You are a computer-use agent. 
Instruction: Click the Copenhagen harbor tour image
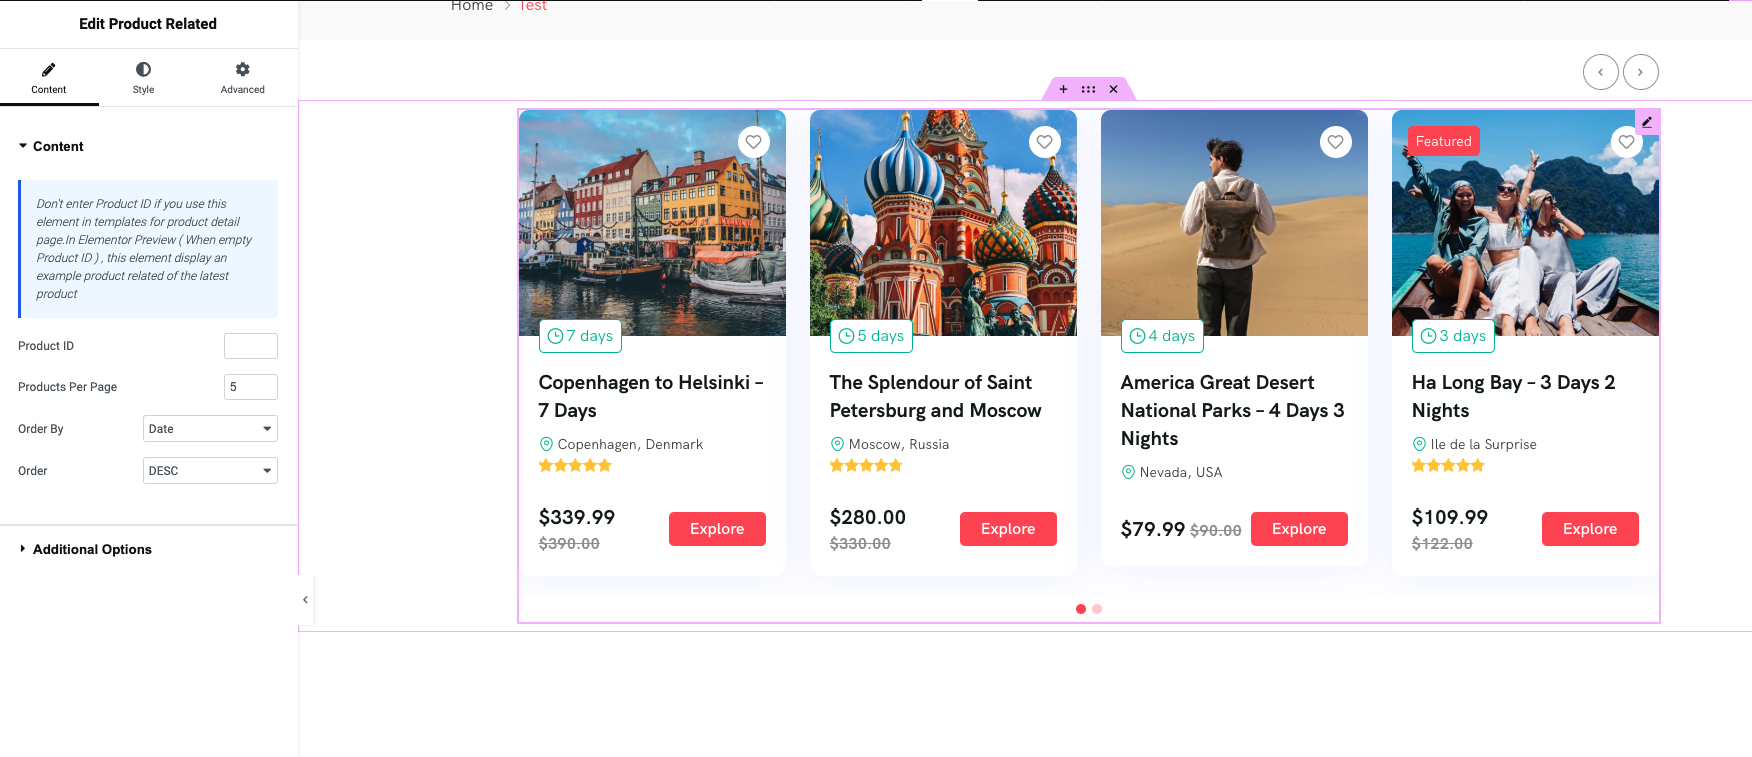click(x=652, y=223)
